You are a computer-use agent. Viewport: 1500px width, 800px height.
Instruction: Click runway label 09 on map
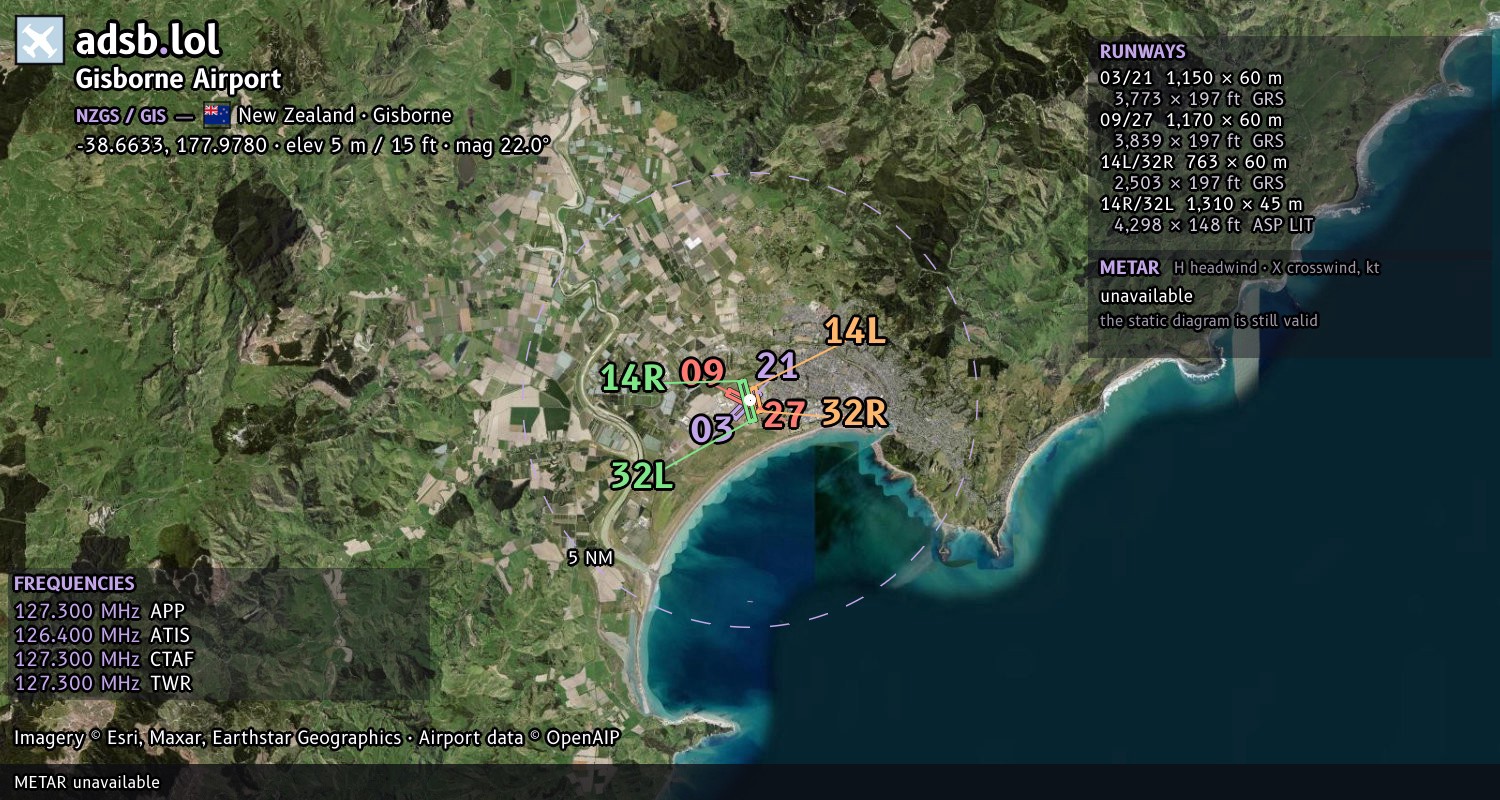pos(702,372)
